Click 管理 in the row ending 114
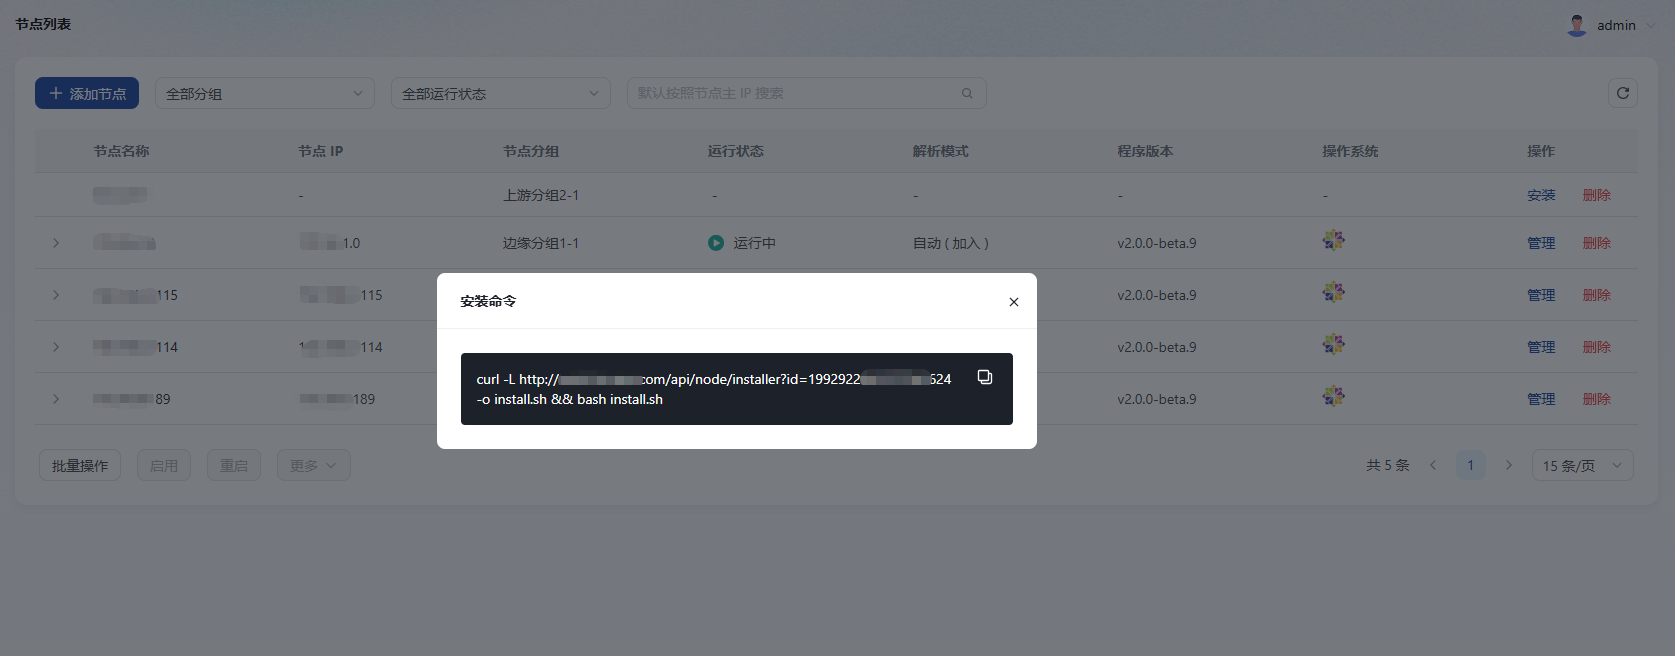Screen dimensions: 1675x656 (1541, 347)
